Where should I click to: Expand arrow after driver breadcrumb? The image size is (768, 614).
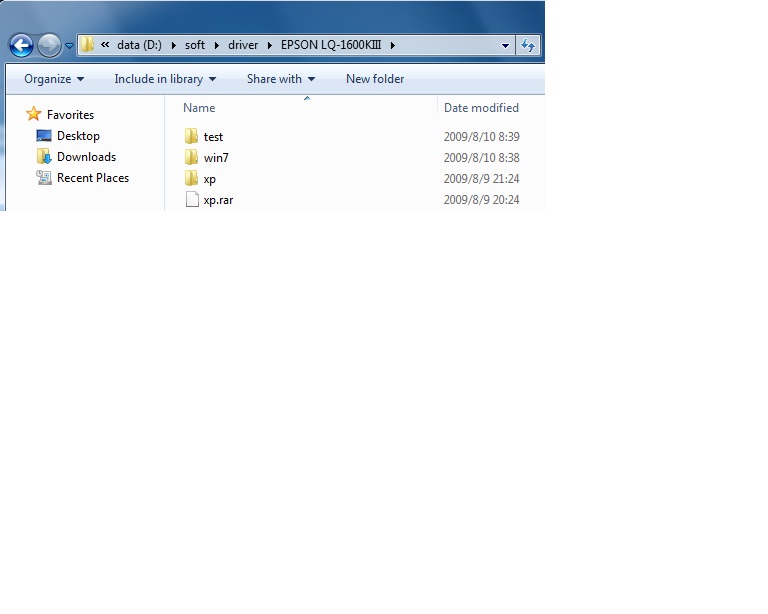click(269, 46)
